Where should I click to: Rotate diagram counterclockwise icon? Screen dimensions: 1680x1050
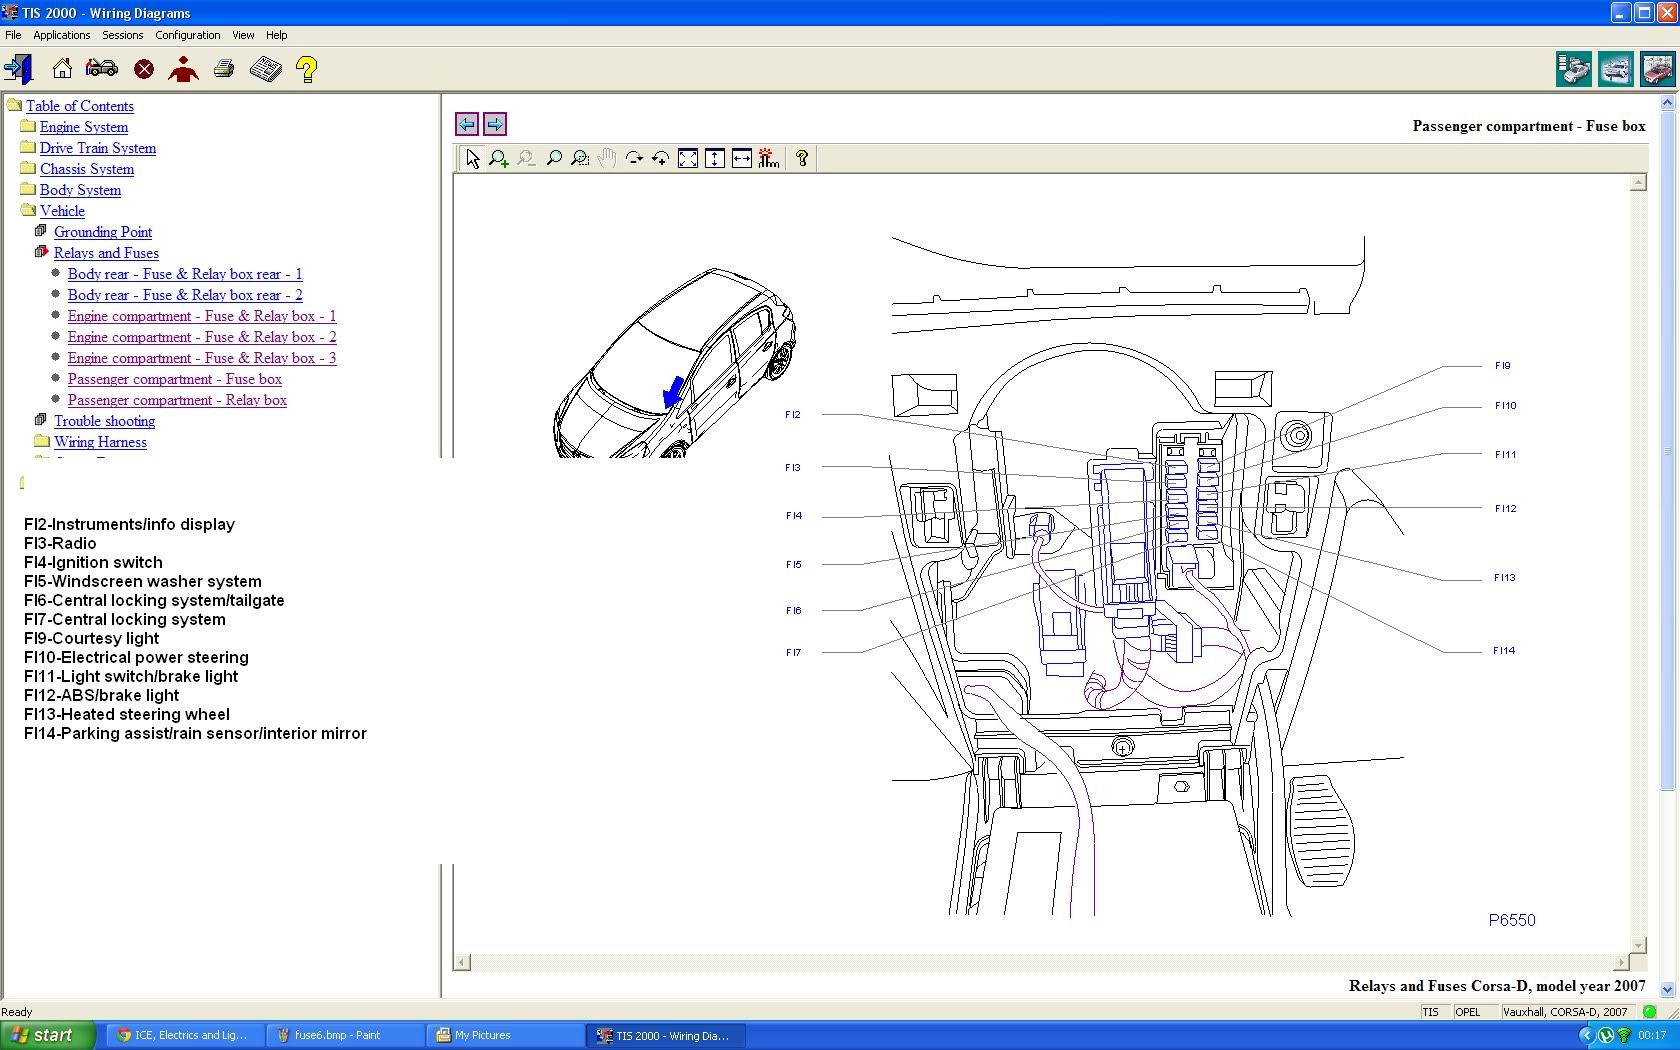(x=661, y=158)
